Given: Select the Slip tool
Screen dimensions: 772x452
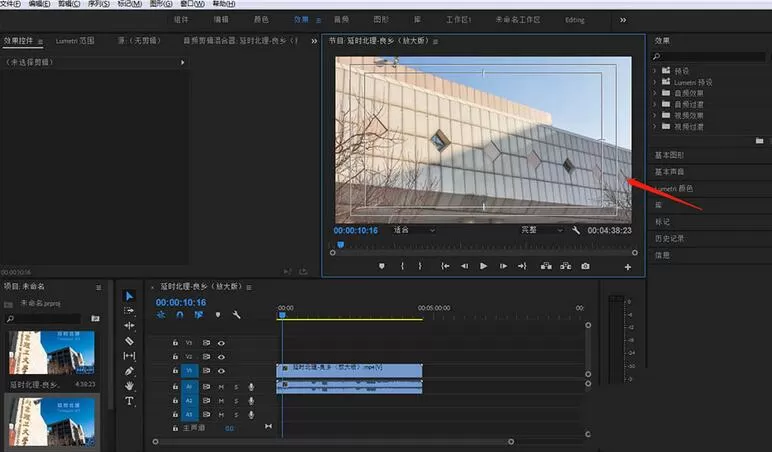Looking at the screenshot, I should pyautogui.click(x=129, y=355).
